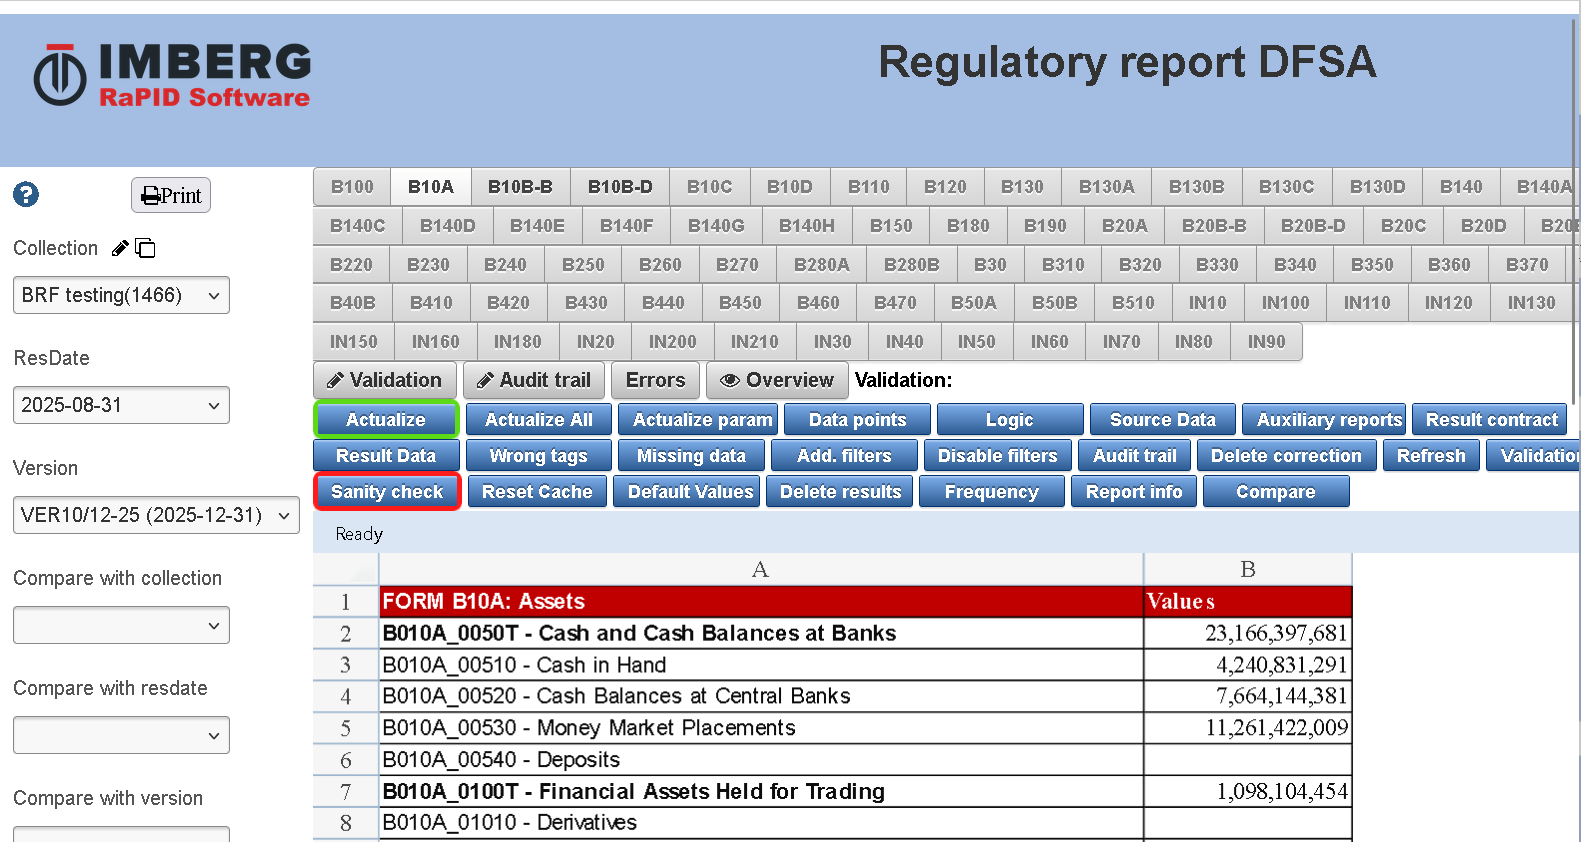Open the ResDate dropdown showing 2025-08-31
This screenshot has width=1581, height=842.
(121, 405)
